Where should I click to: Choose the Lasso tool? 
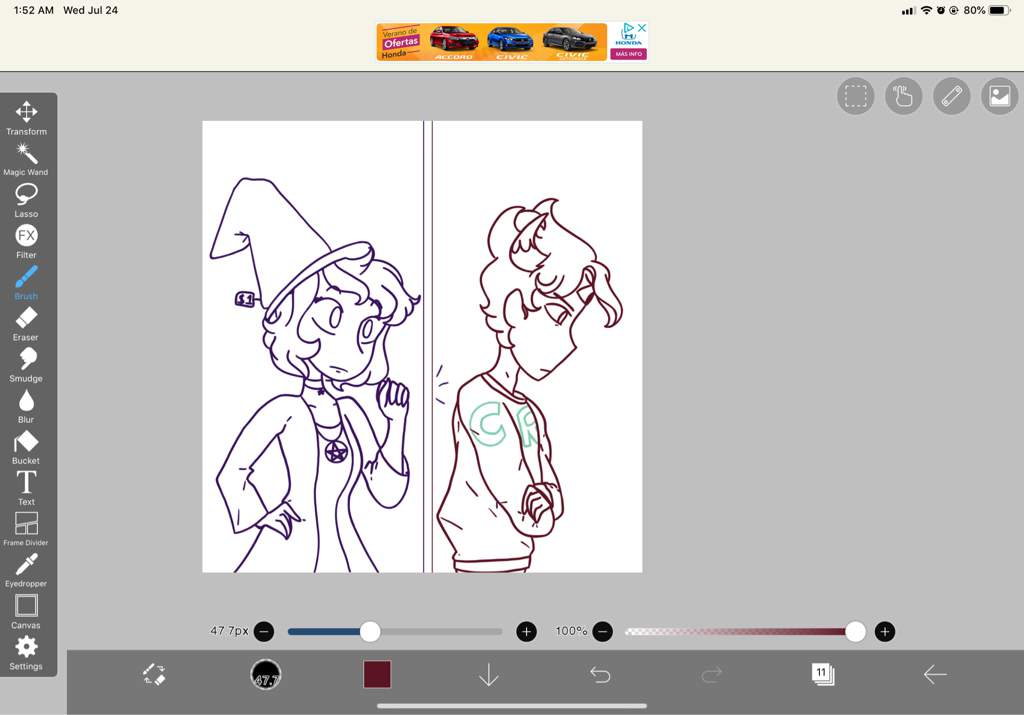tap(26, 200)
